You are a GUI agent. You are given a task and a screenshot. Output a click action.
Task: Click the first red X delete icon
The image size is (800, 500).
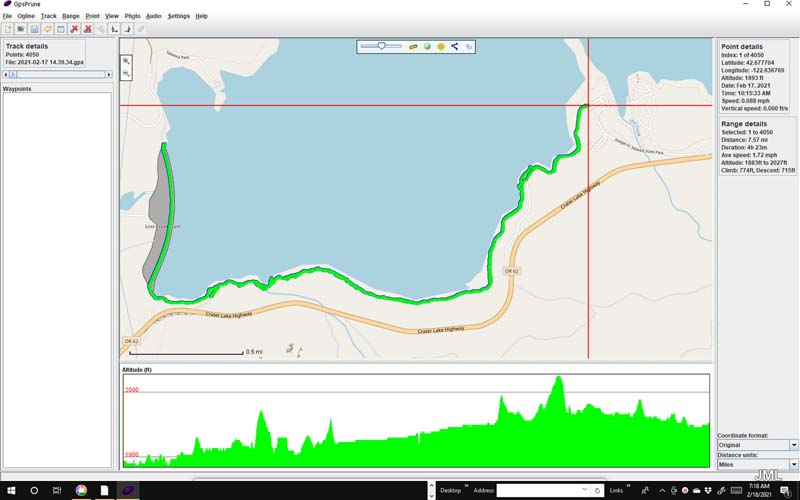74,29
